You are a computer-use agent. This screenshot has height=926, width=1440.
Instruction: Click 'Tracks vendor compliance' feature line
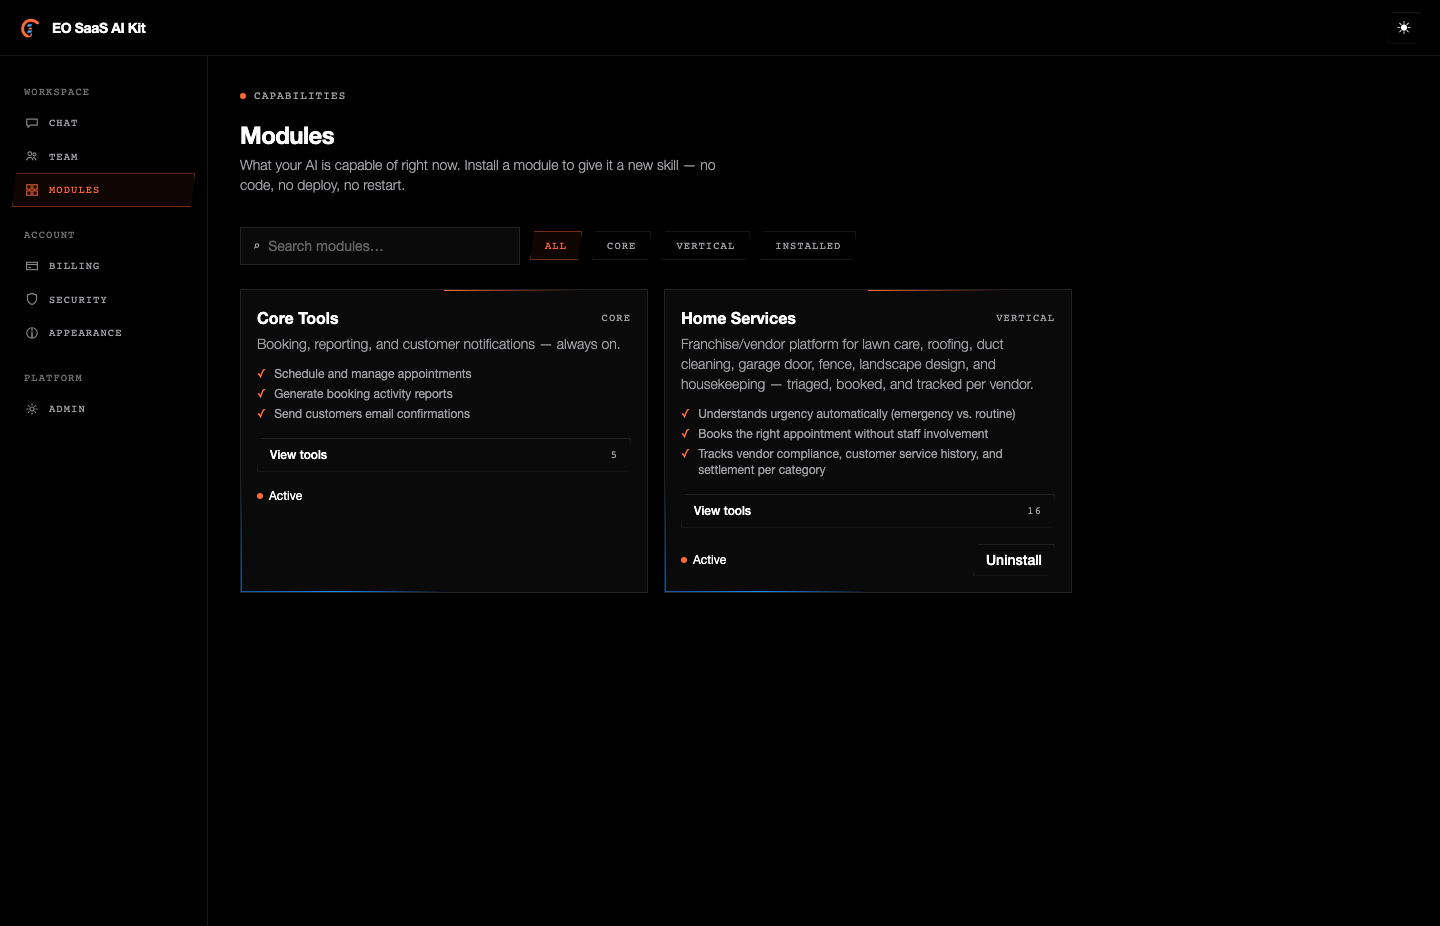850,462
